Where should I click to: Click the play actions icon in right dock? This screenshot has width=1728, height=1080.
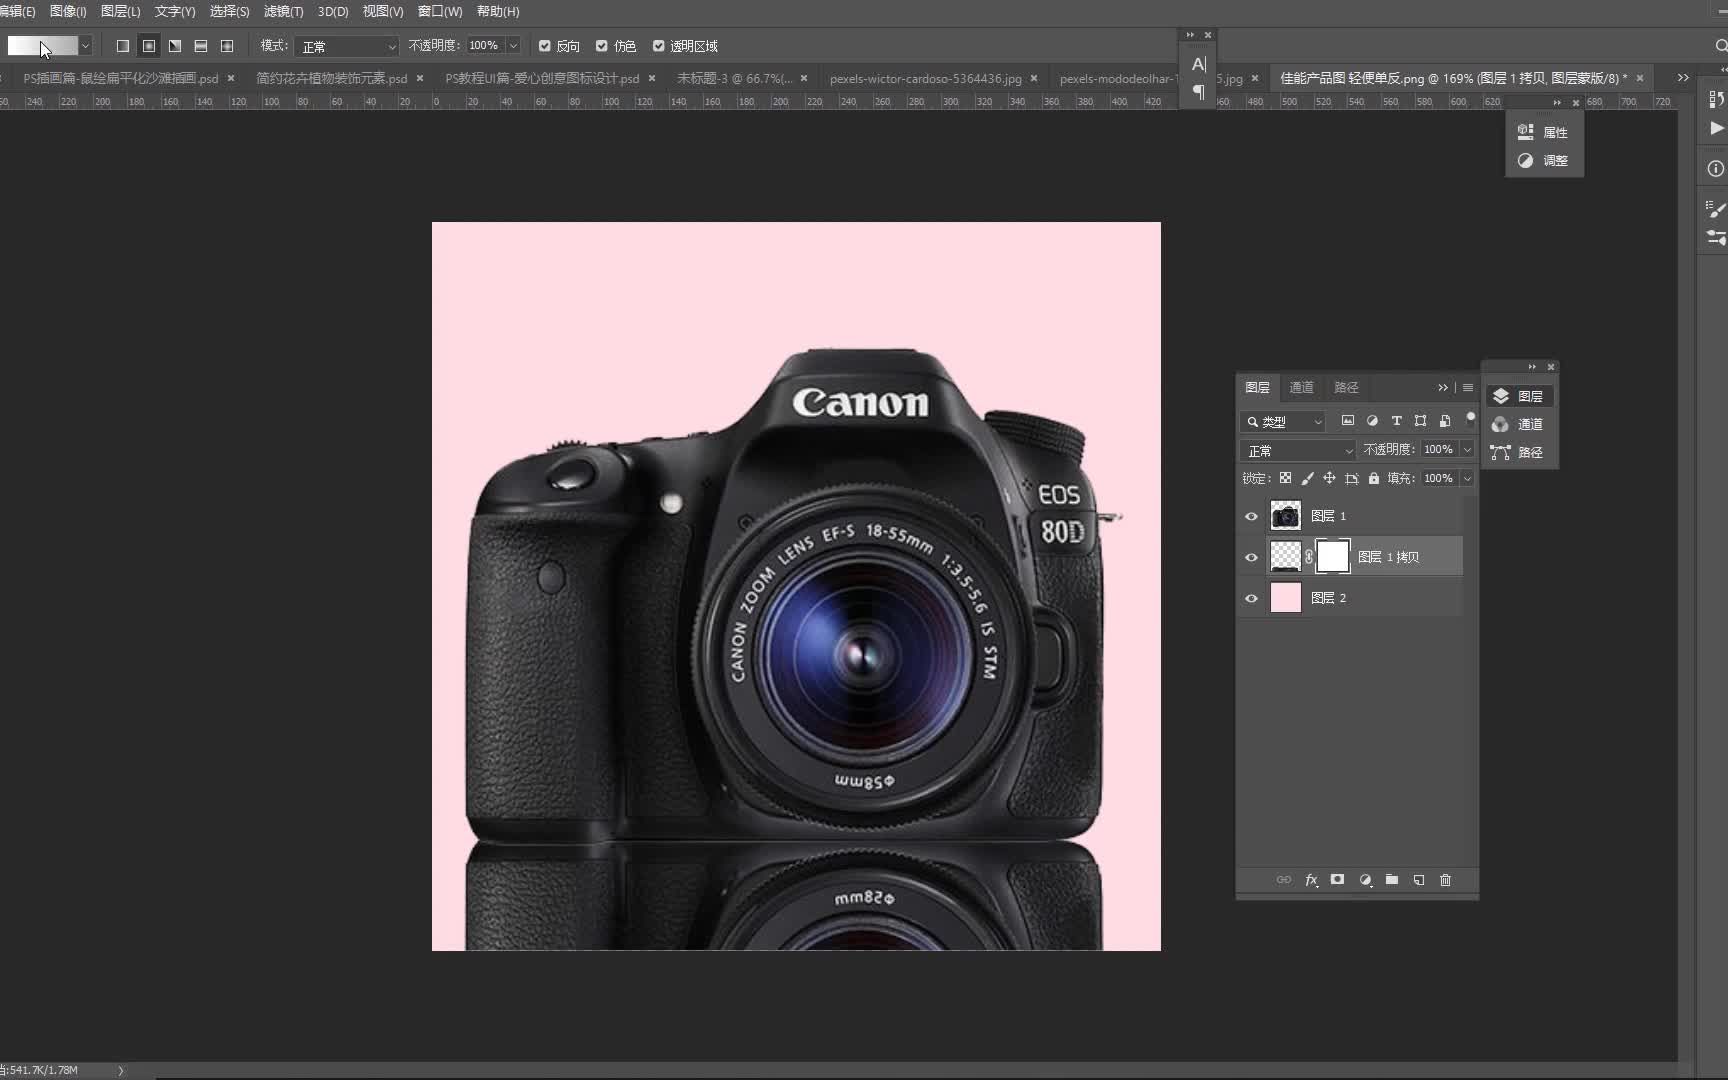click(1716, 128)
